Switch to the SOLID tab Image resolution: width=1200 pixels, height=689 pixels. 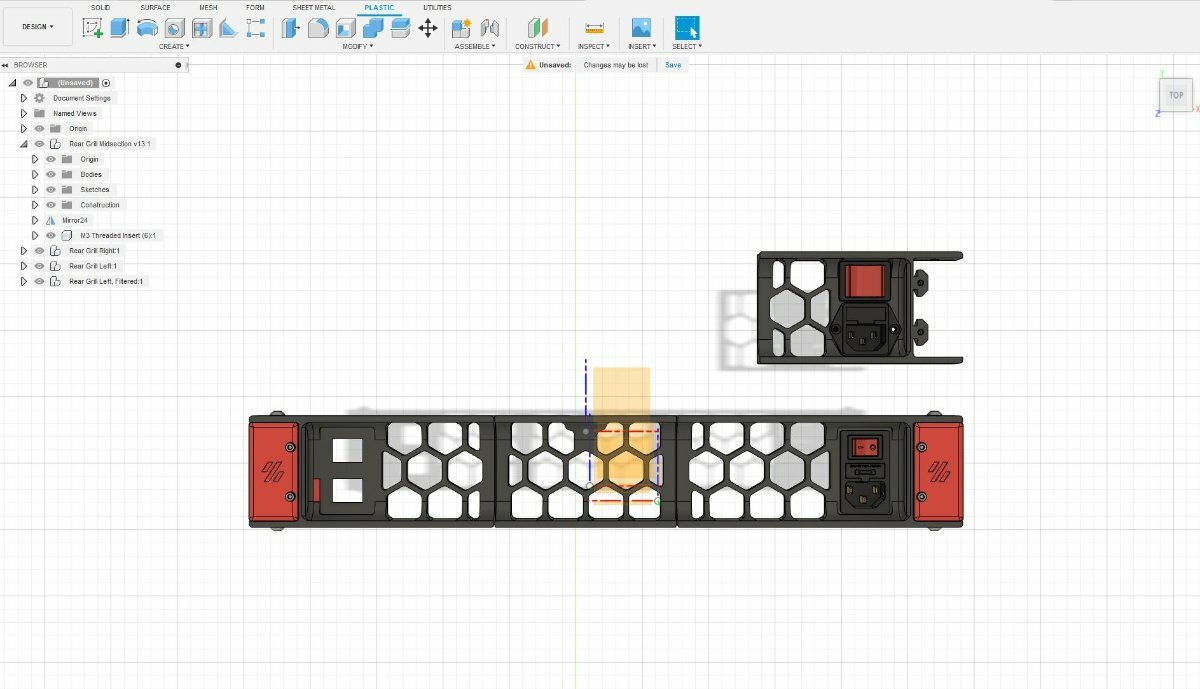tap(100, 7)
